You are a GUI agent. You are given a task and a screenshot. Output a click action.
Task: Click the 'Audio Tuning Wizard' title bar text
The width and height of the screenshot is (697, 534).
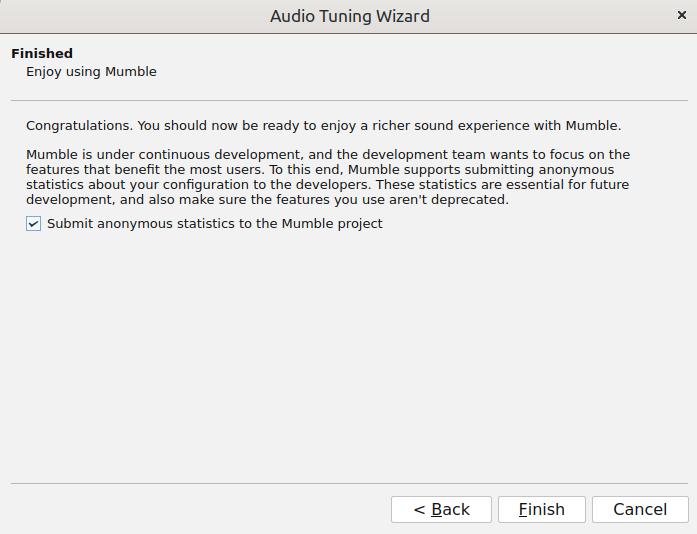(x=350, y=16)
